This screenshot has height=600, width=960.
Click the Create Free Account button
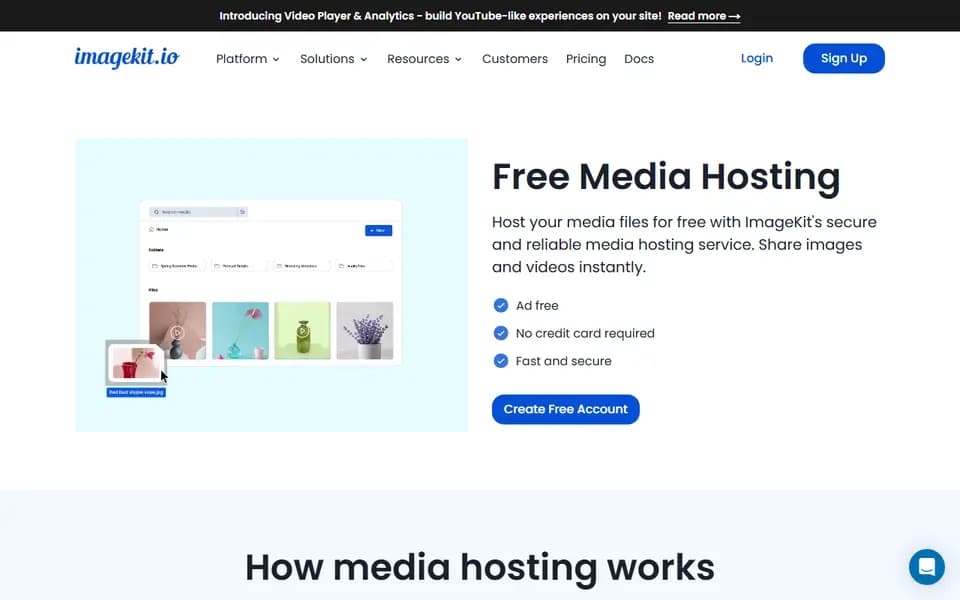pos(566,409)
